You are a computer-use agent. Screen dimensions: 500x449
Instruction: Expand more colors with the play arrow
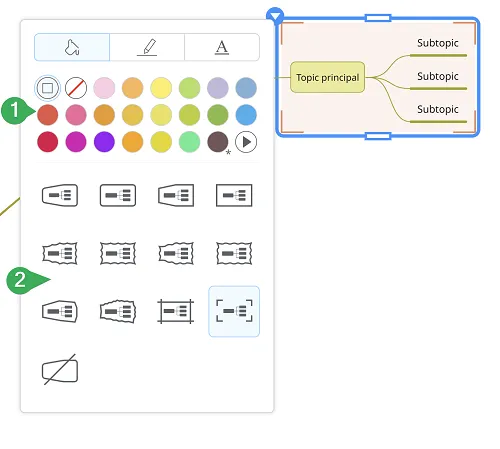pyautogui.click(x=246, y=142)
